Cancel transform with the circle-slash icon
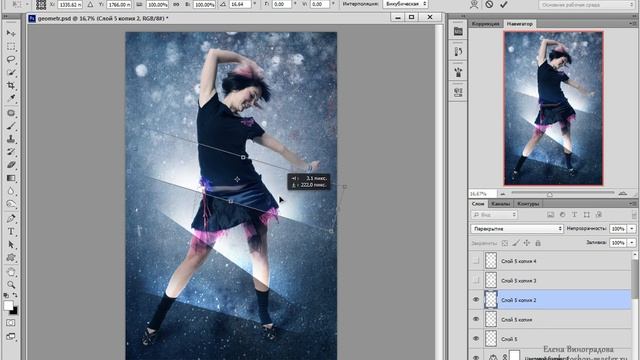640x360 pixels. pyautogui.click(x=489, y=4)
